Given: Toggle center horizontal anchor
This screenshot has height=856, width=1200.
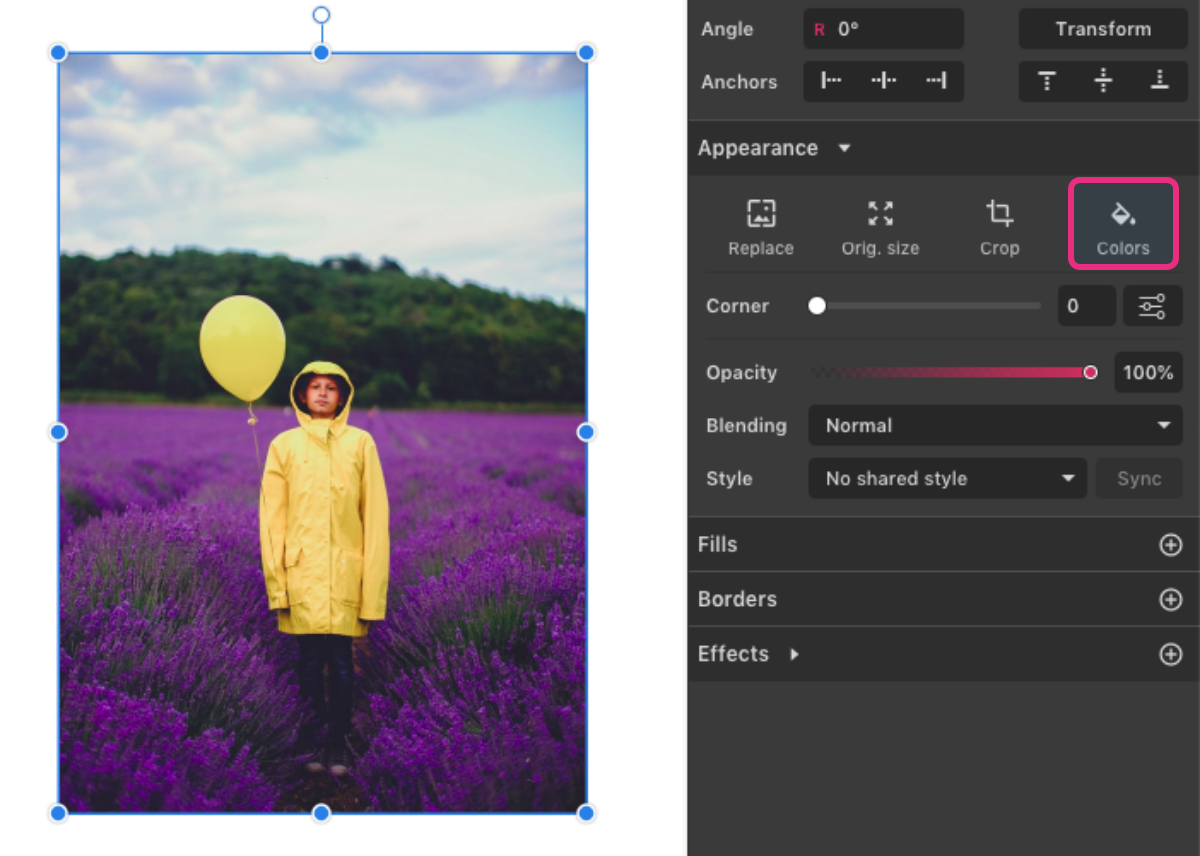Looking at the screenshot, I should point(884,81).
